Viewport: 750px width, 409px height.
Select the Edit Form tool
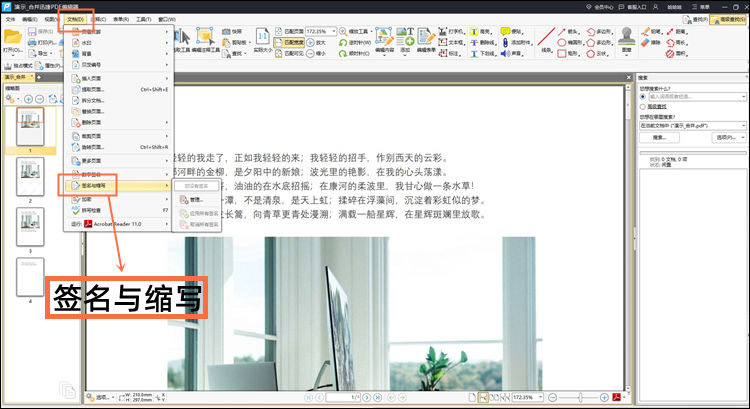(426, 41)
